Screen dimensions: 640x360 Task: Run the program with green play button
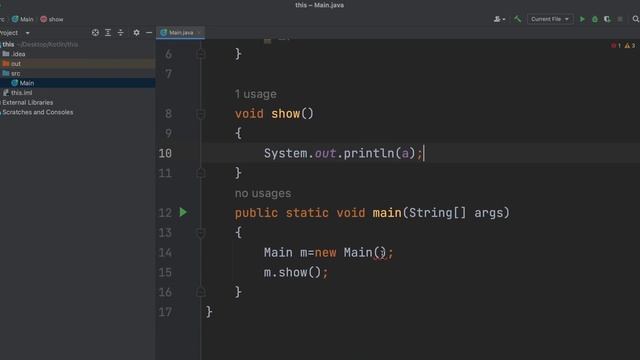point(582,19)
